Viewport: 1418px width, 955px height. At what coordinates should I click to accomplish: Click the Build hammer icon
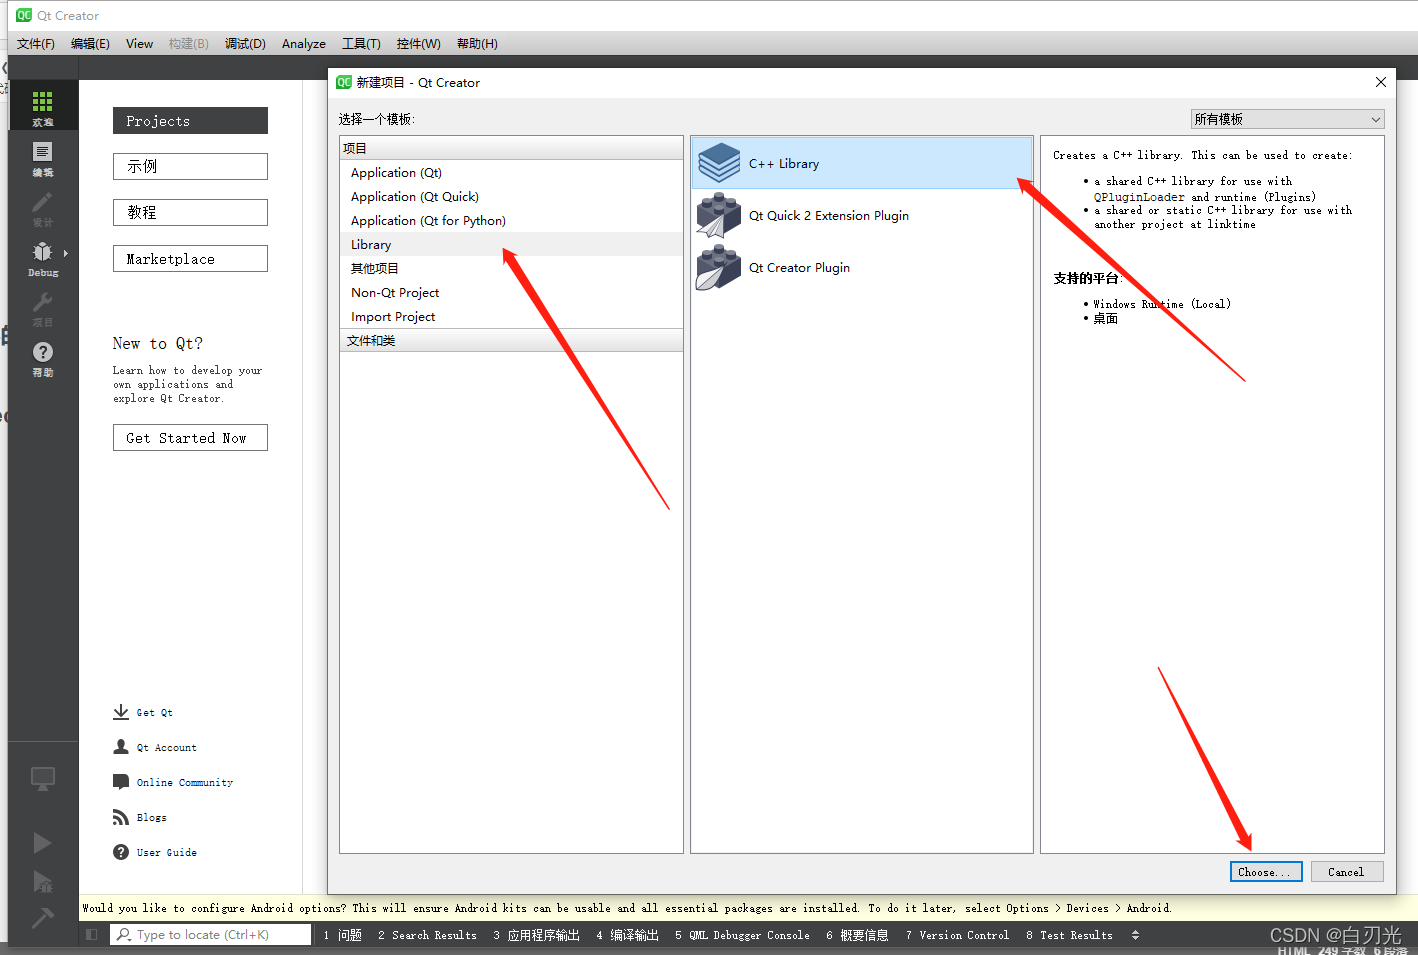coord(42,918)
